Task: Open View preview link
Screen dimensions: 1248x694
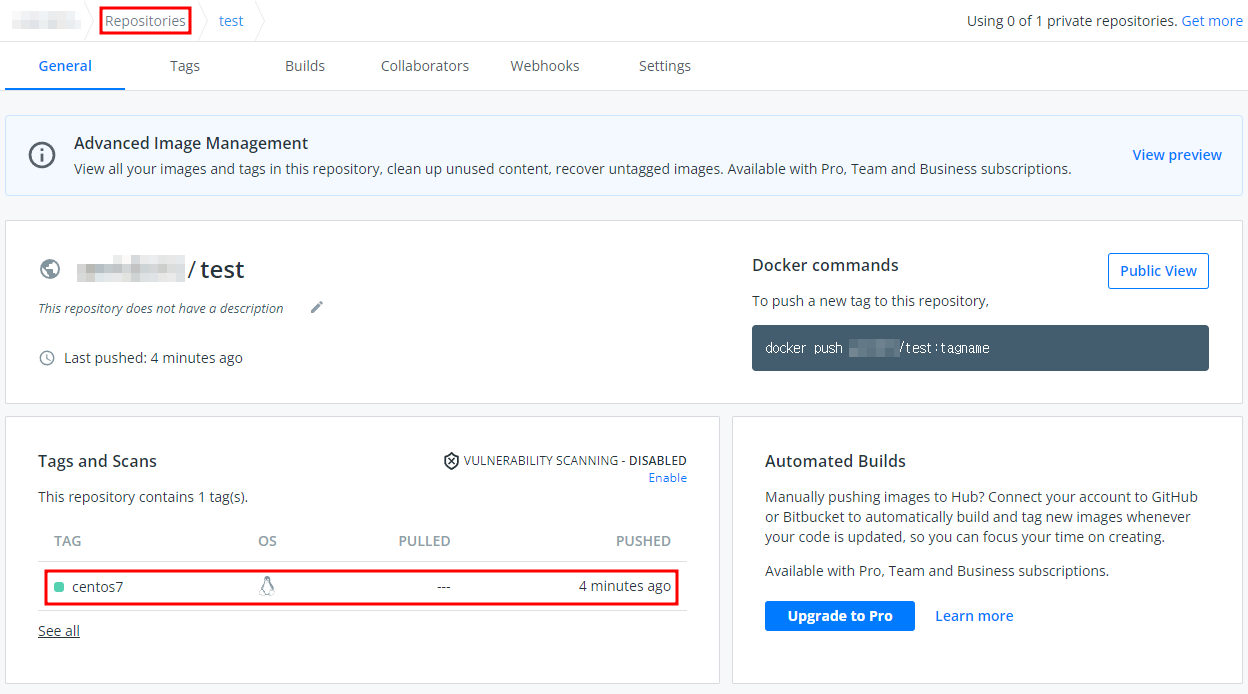Action: tap(1177, 155)
